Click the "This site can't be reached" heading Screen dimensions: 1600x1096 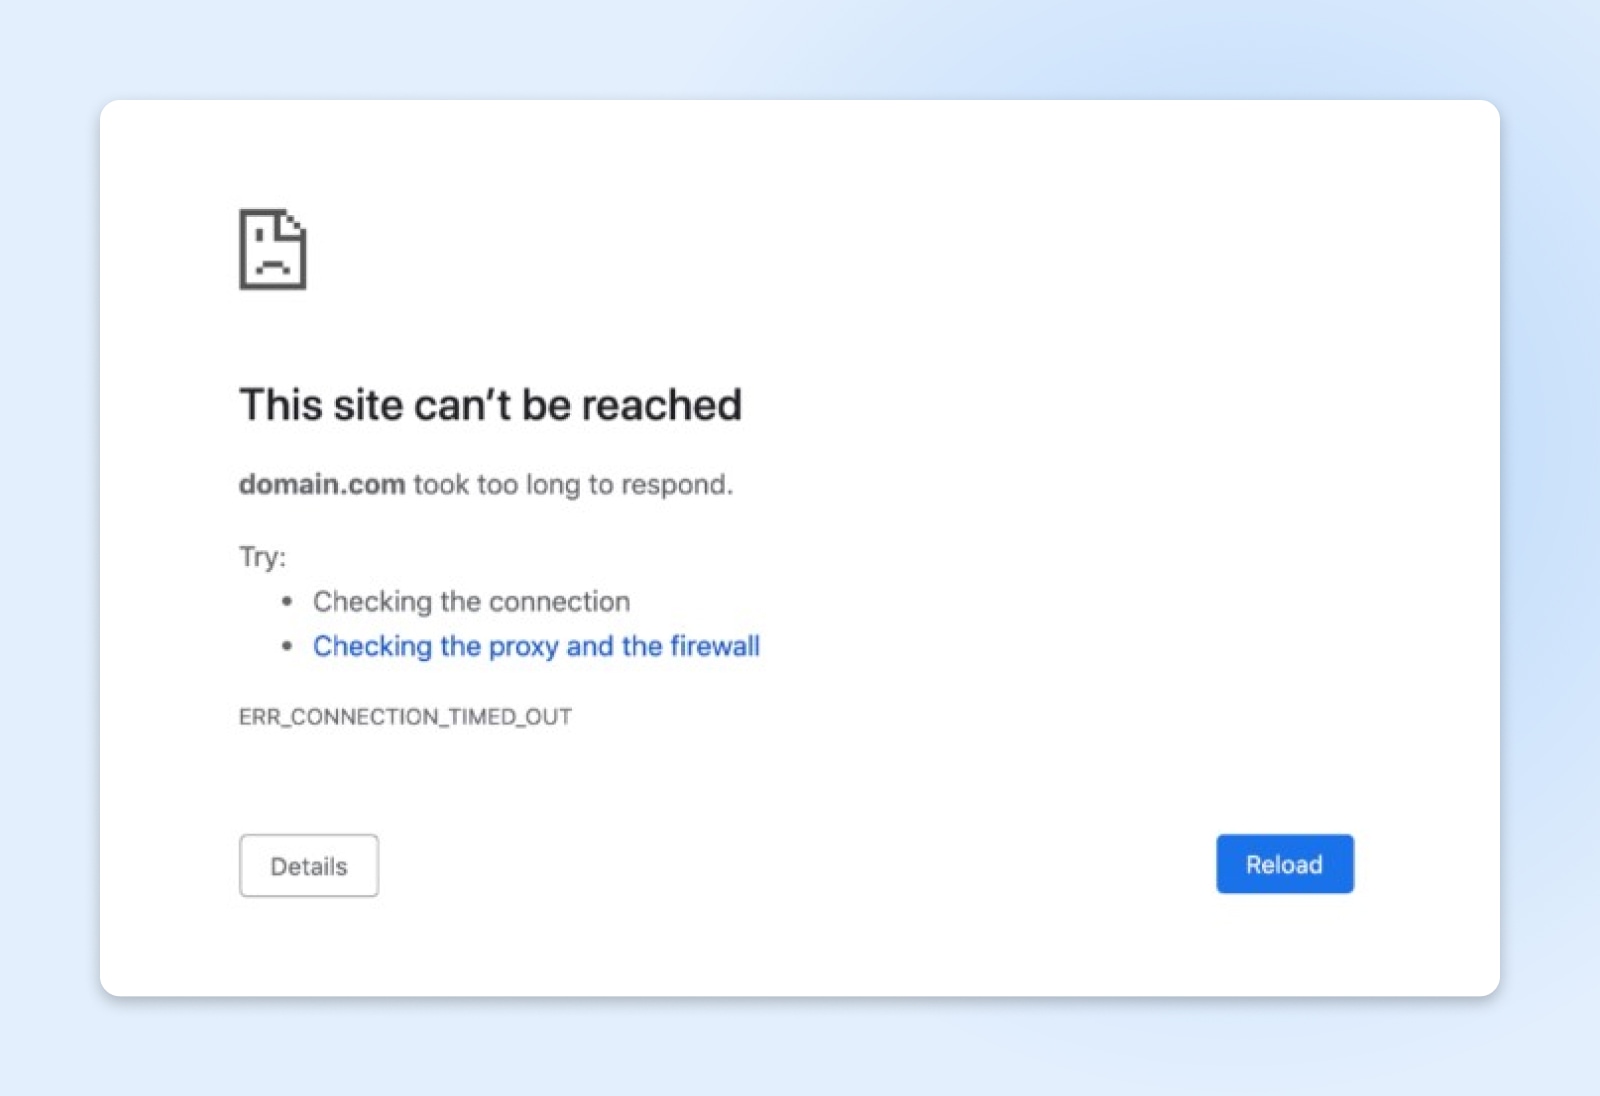click(x=490, y=405)
